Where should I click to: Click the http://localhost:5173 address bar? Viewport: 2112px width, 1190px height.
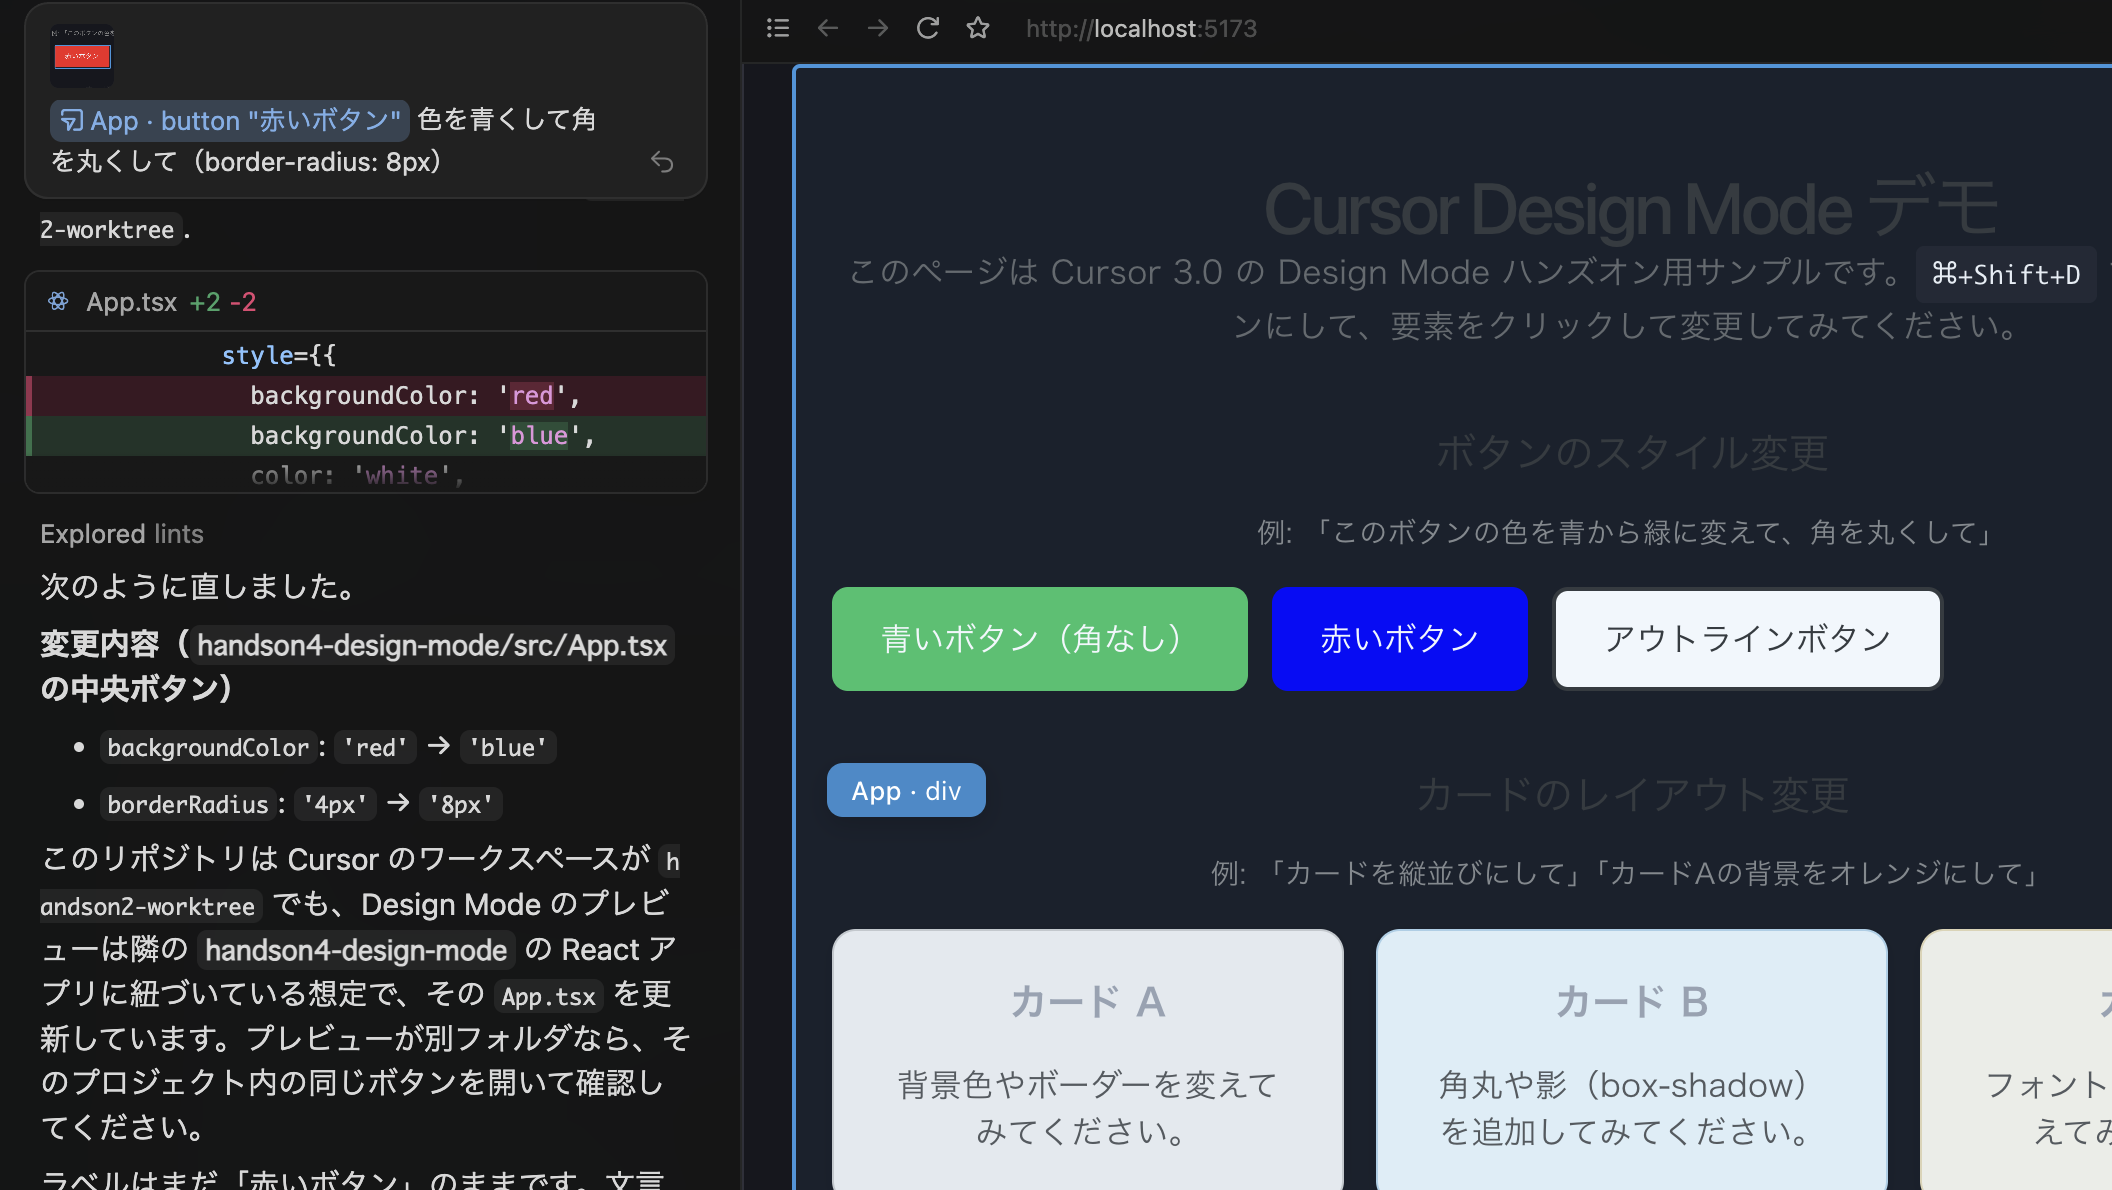coord(1140,28)
